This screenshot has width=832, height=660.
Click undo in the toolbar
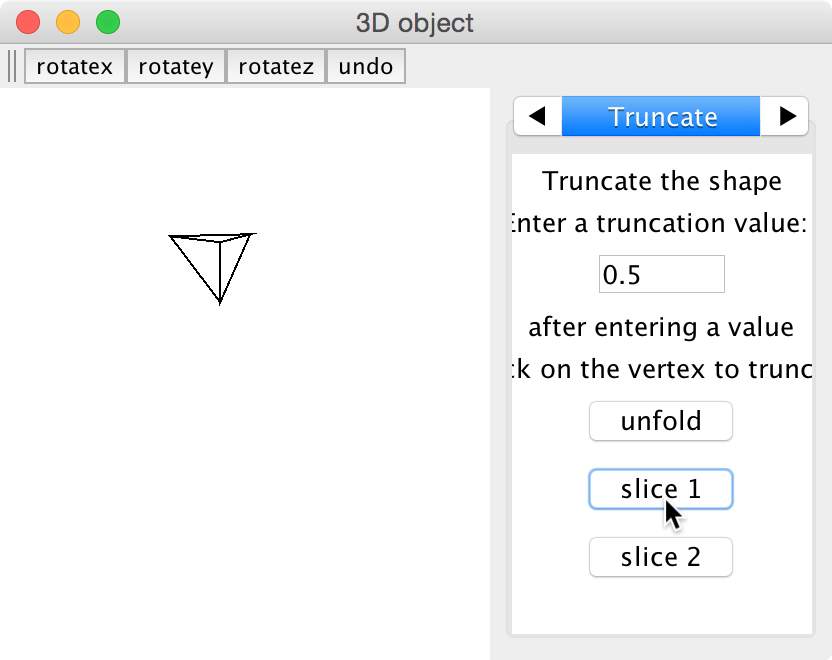[365, 67]
